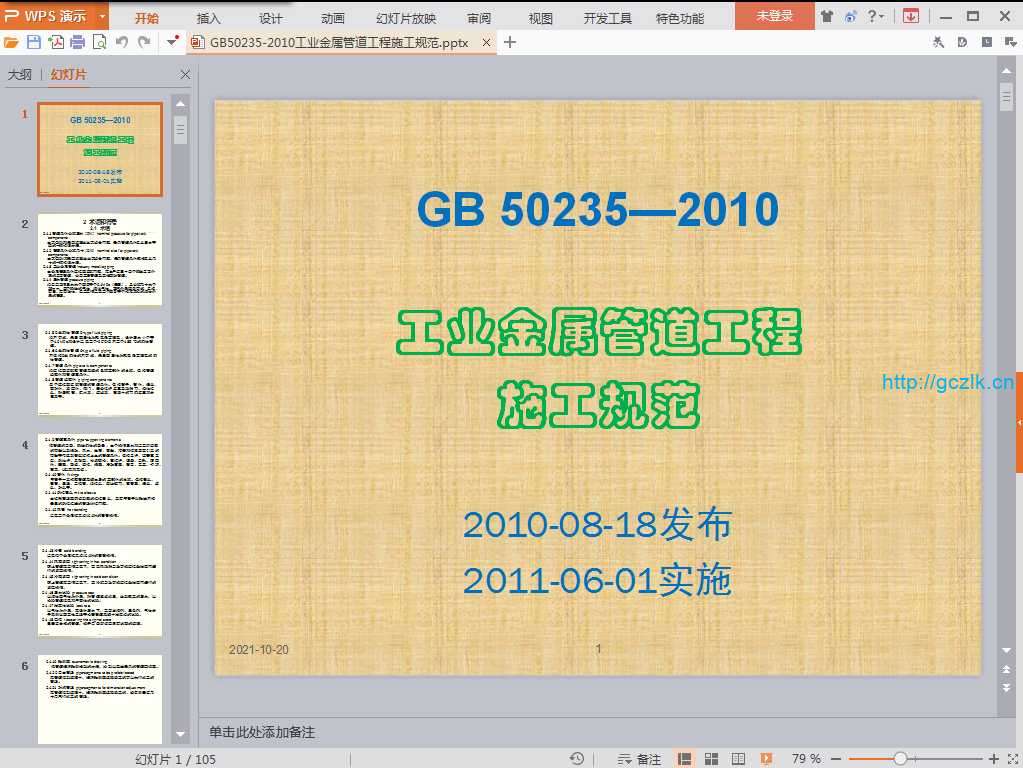Click the Undo arrow icon
Image resolution: width=1023 pixels, height=768 pixels.
pos(122,42)
